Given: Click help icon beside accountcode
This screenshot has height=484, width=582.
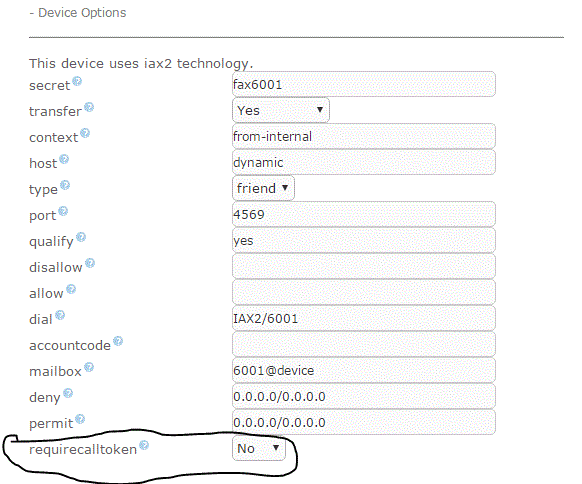Looking at the screenshot, I should click(x=118, y=341).
